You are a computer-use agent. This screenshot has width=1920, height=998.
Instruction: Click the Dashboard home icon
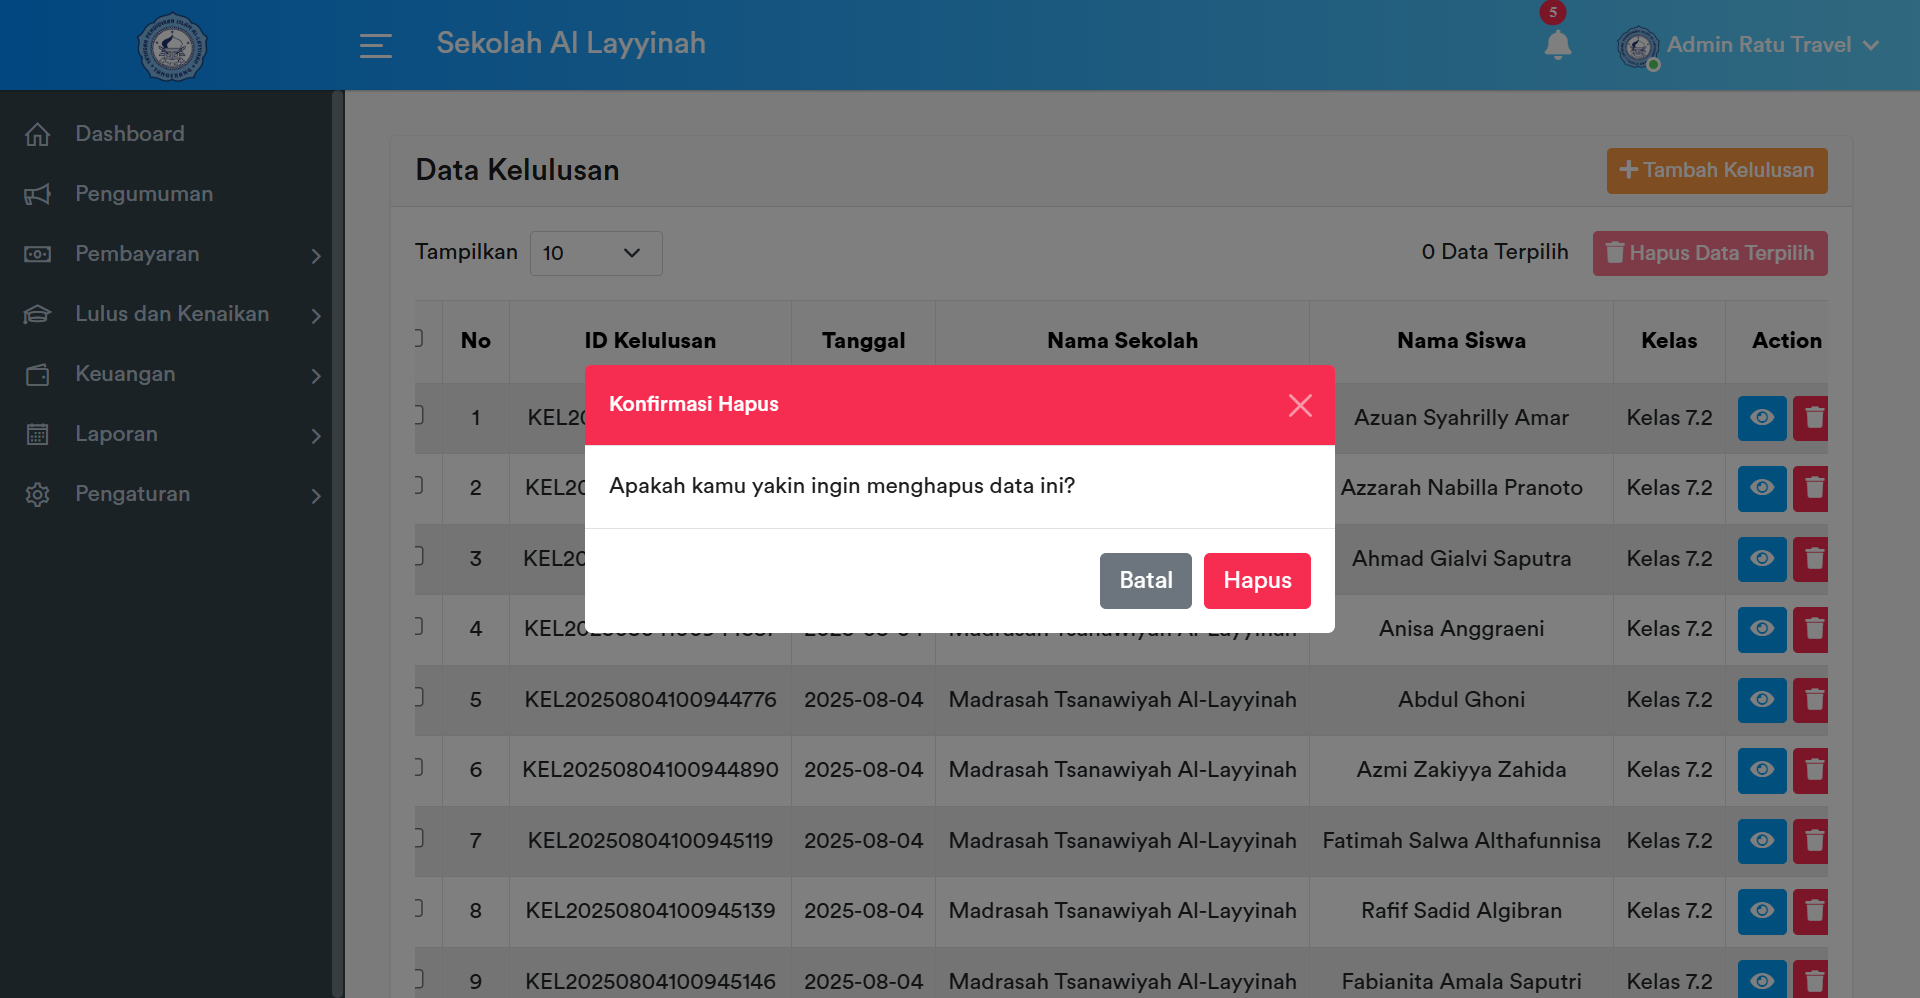pyautogui.click(x=38, y=133)
